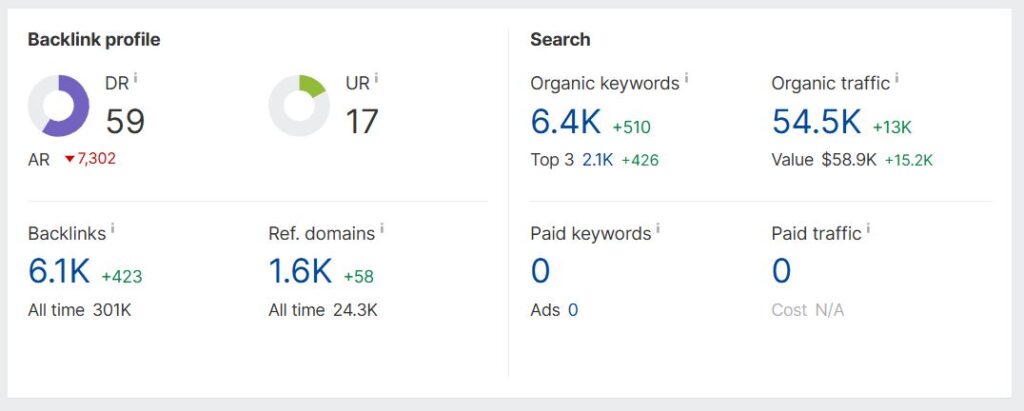Click the Organic traffic info icon
Screen dimensions: 1024x411
point(897,78)
